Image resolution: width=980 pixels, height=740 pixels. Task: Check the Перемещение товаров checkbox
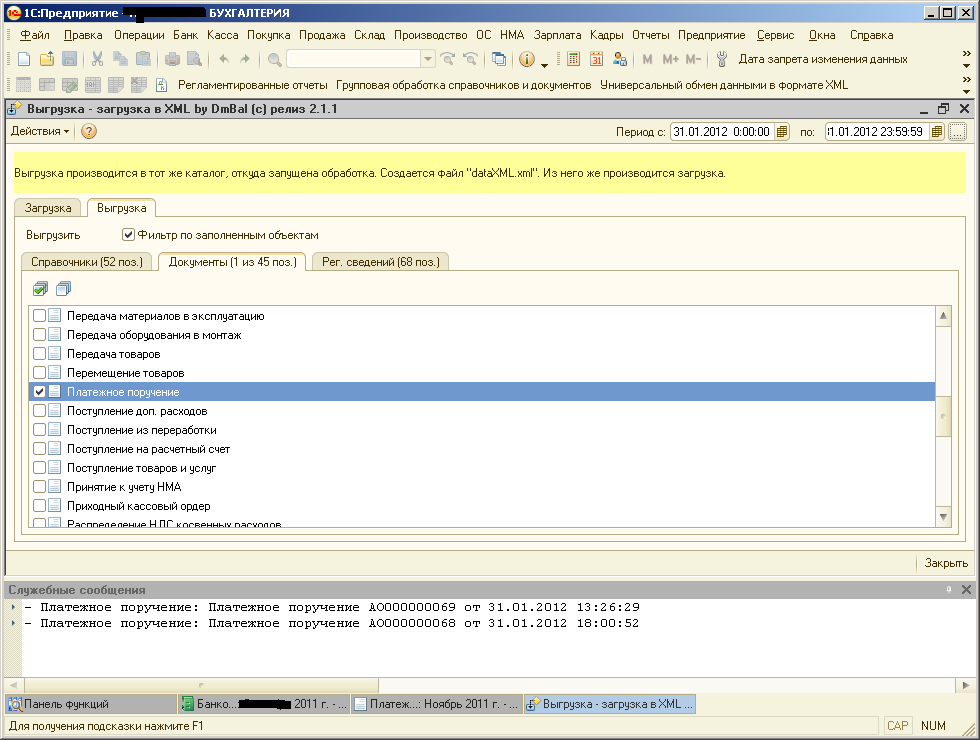[39, 372]
